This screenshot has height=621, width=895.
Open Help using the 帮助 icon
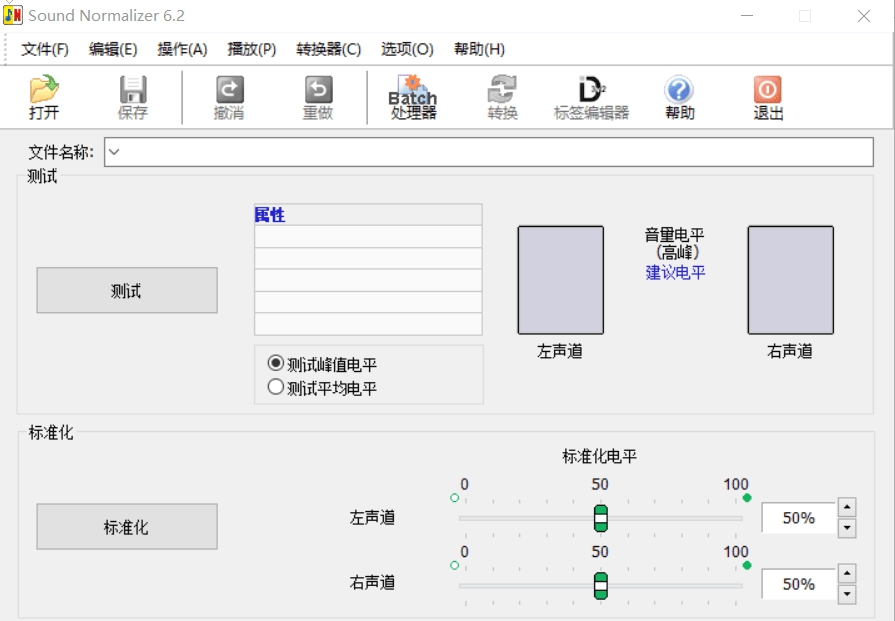679,97
